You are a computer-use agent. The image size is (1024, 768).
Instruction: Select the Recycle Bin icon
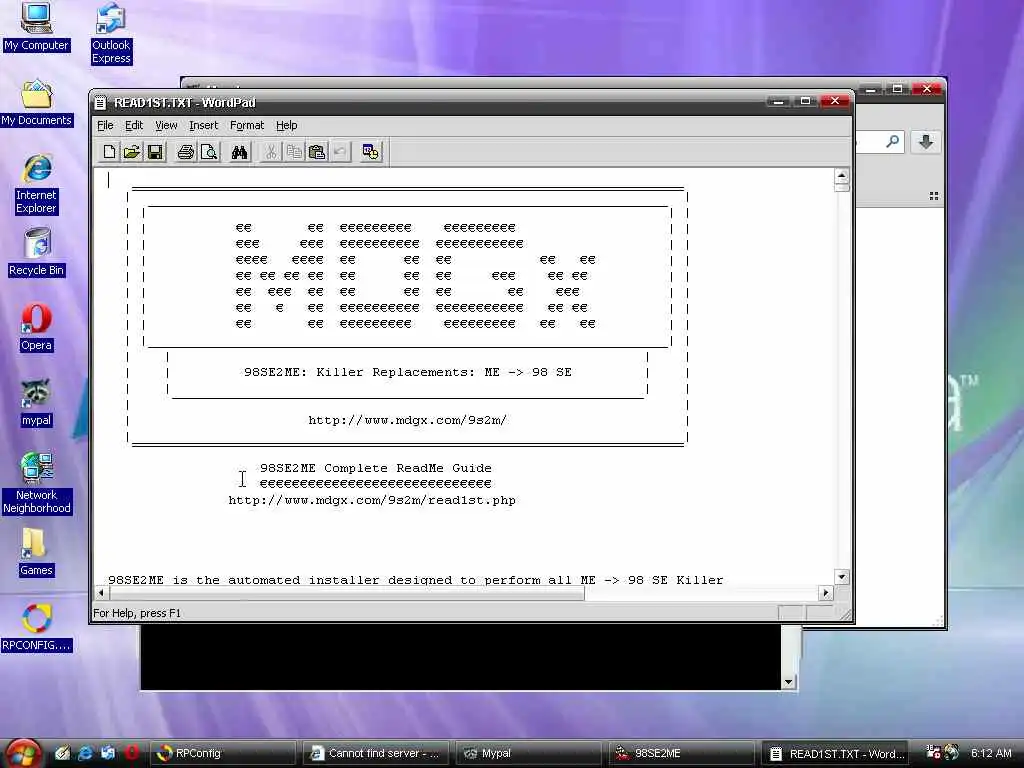tap(36, 253)
